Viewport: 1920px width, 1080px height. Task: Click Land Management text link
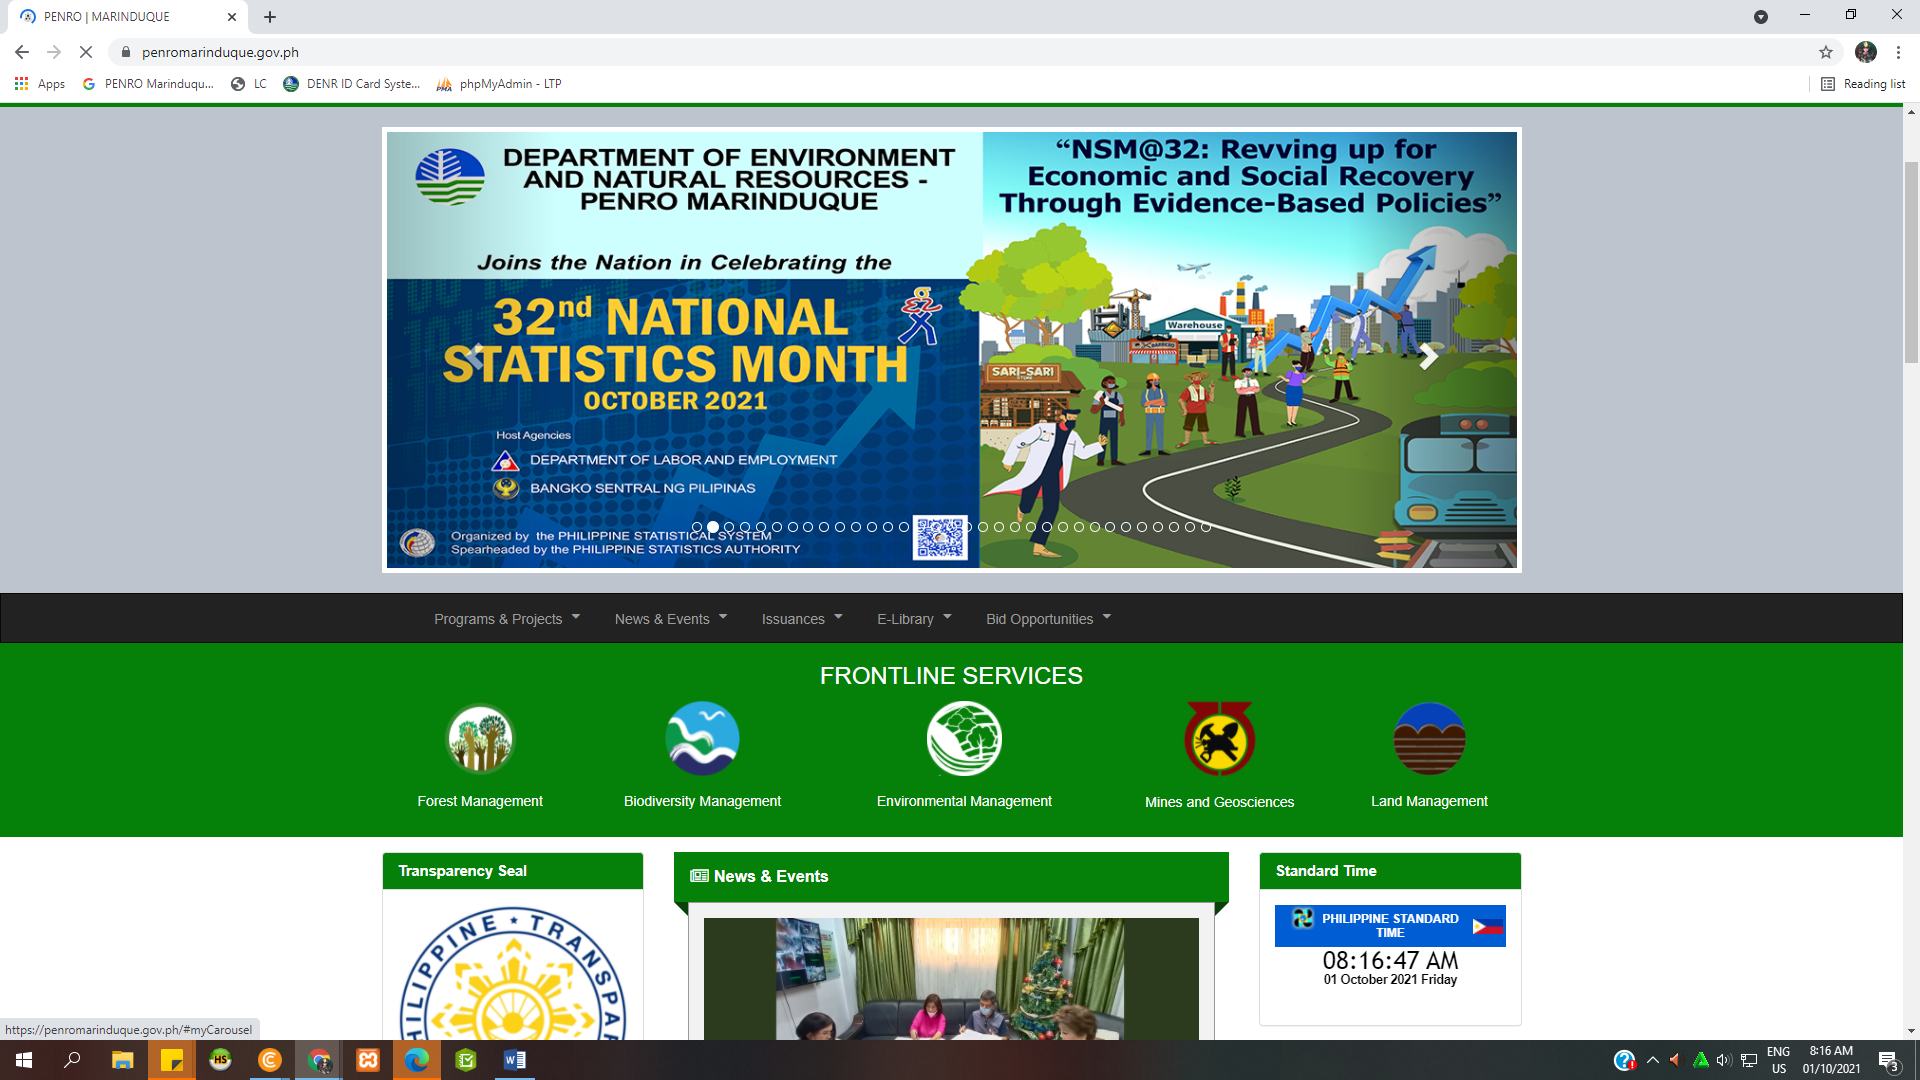[x=1429, y=801]
